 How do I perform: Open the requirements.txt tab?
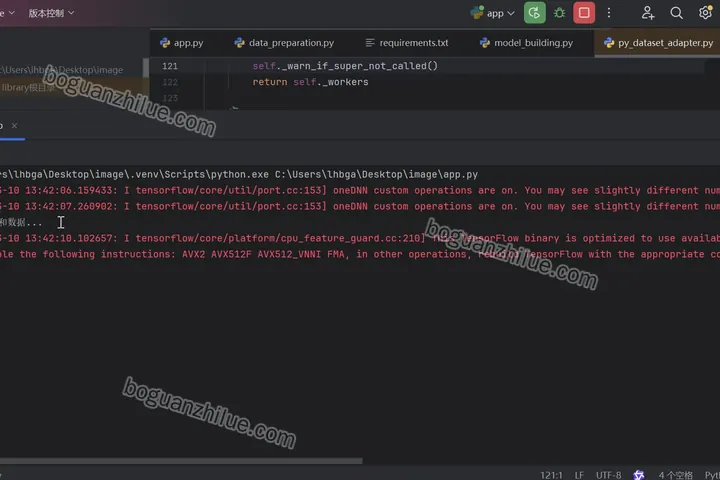[407, 43]
